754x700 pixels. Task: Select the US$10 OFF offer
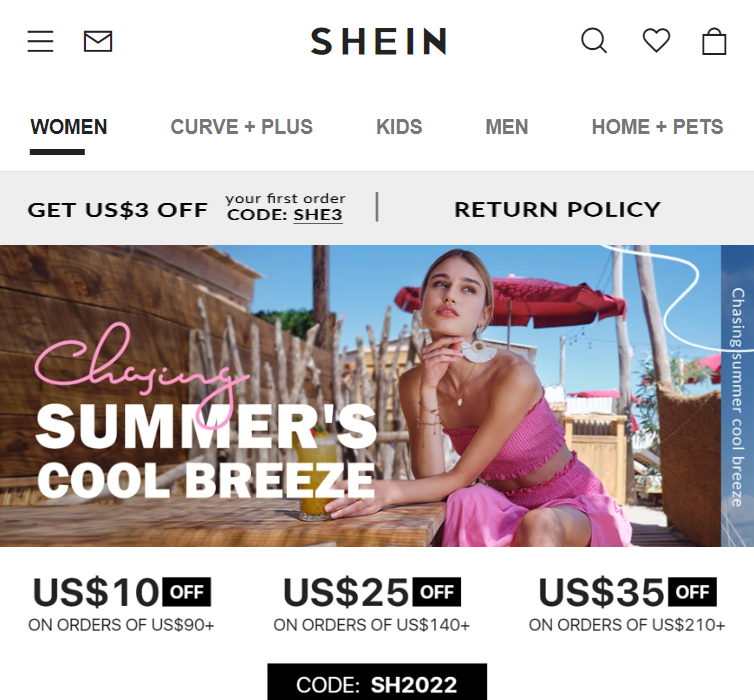pos(121,604)
